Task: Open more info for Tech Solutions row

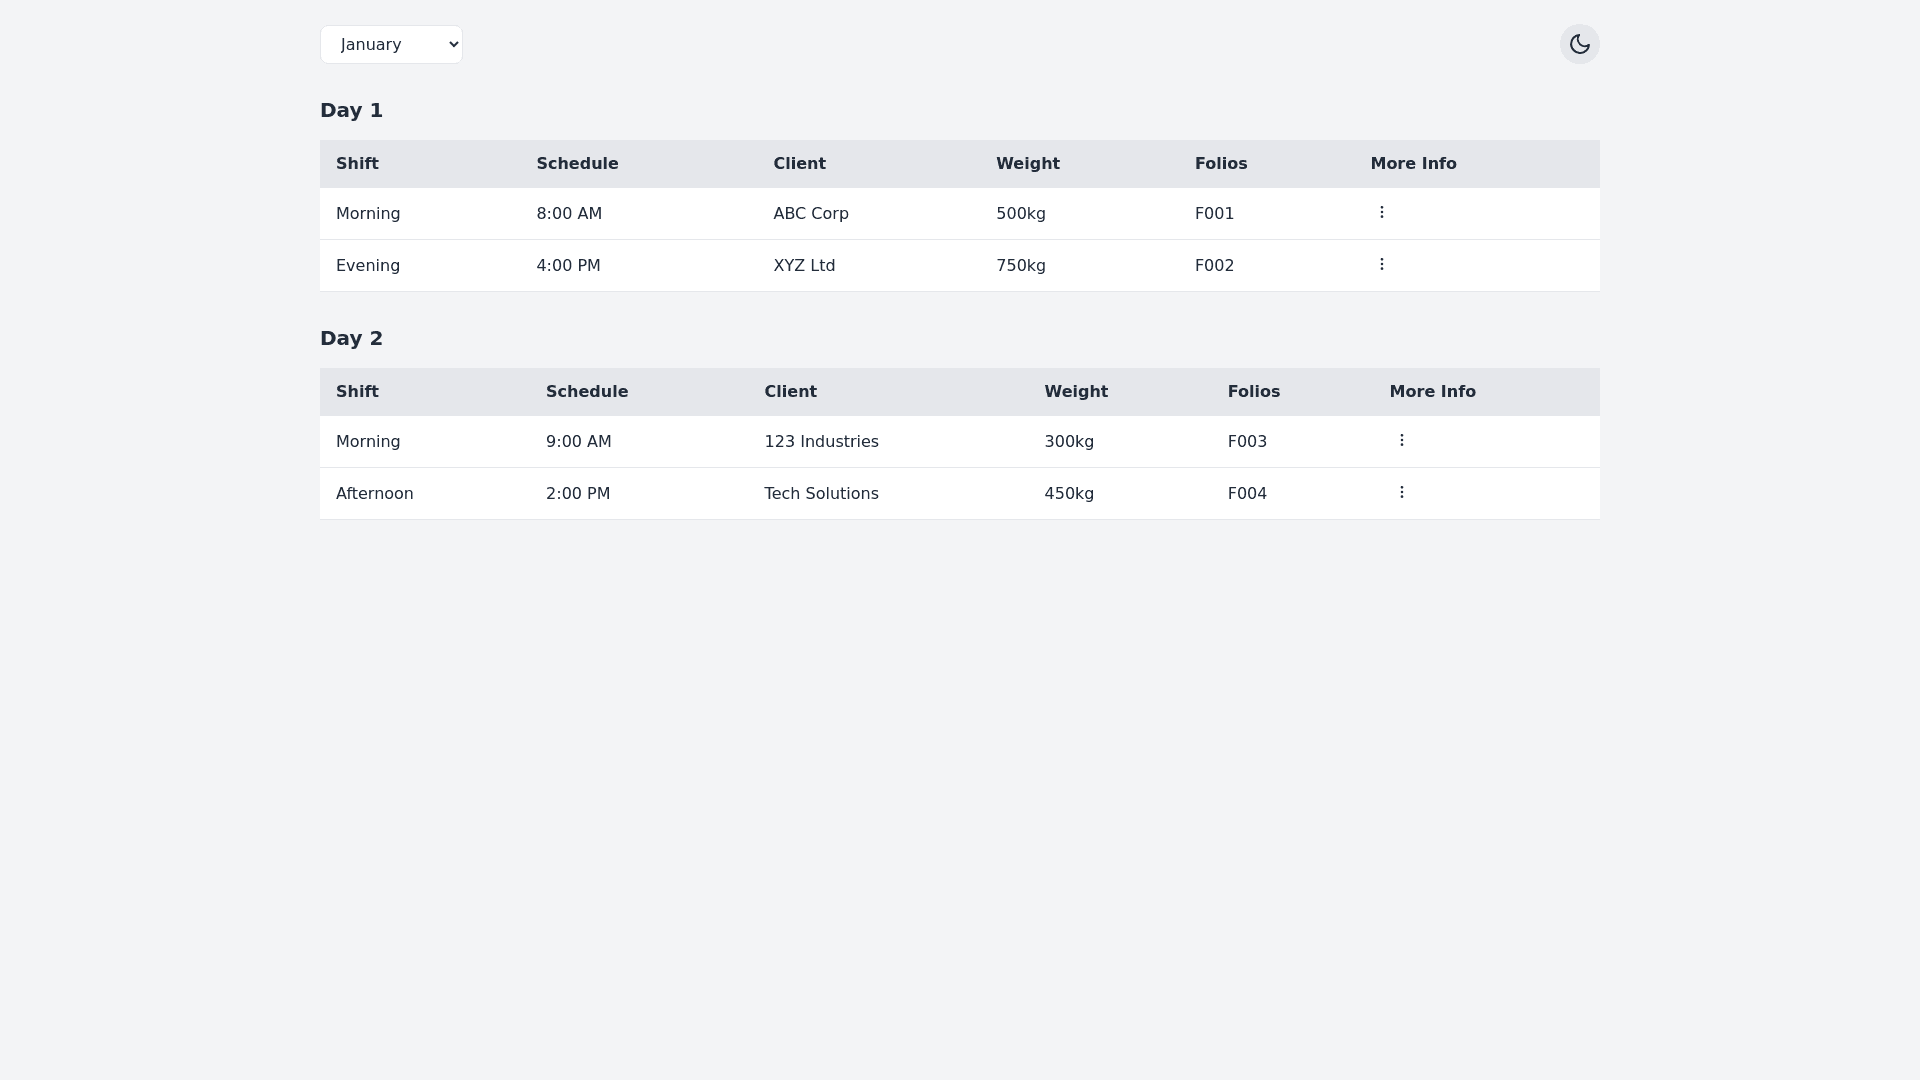Action: click(x=1401, y=492)
